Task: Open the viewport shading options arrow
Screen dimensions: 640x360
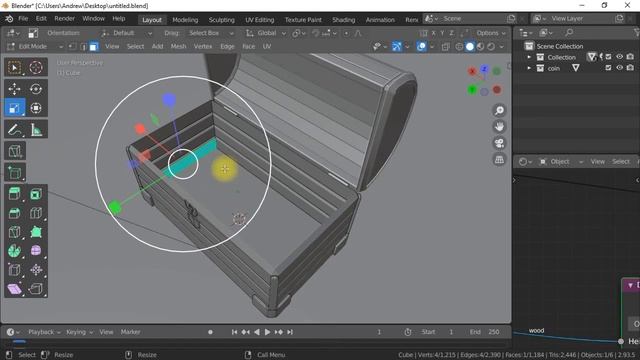Action: coord(502,47)
